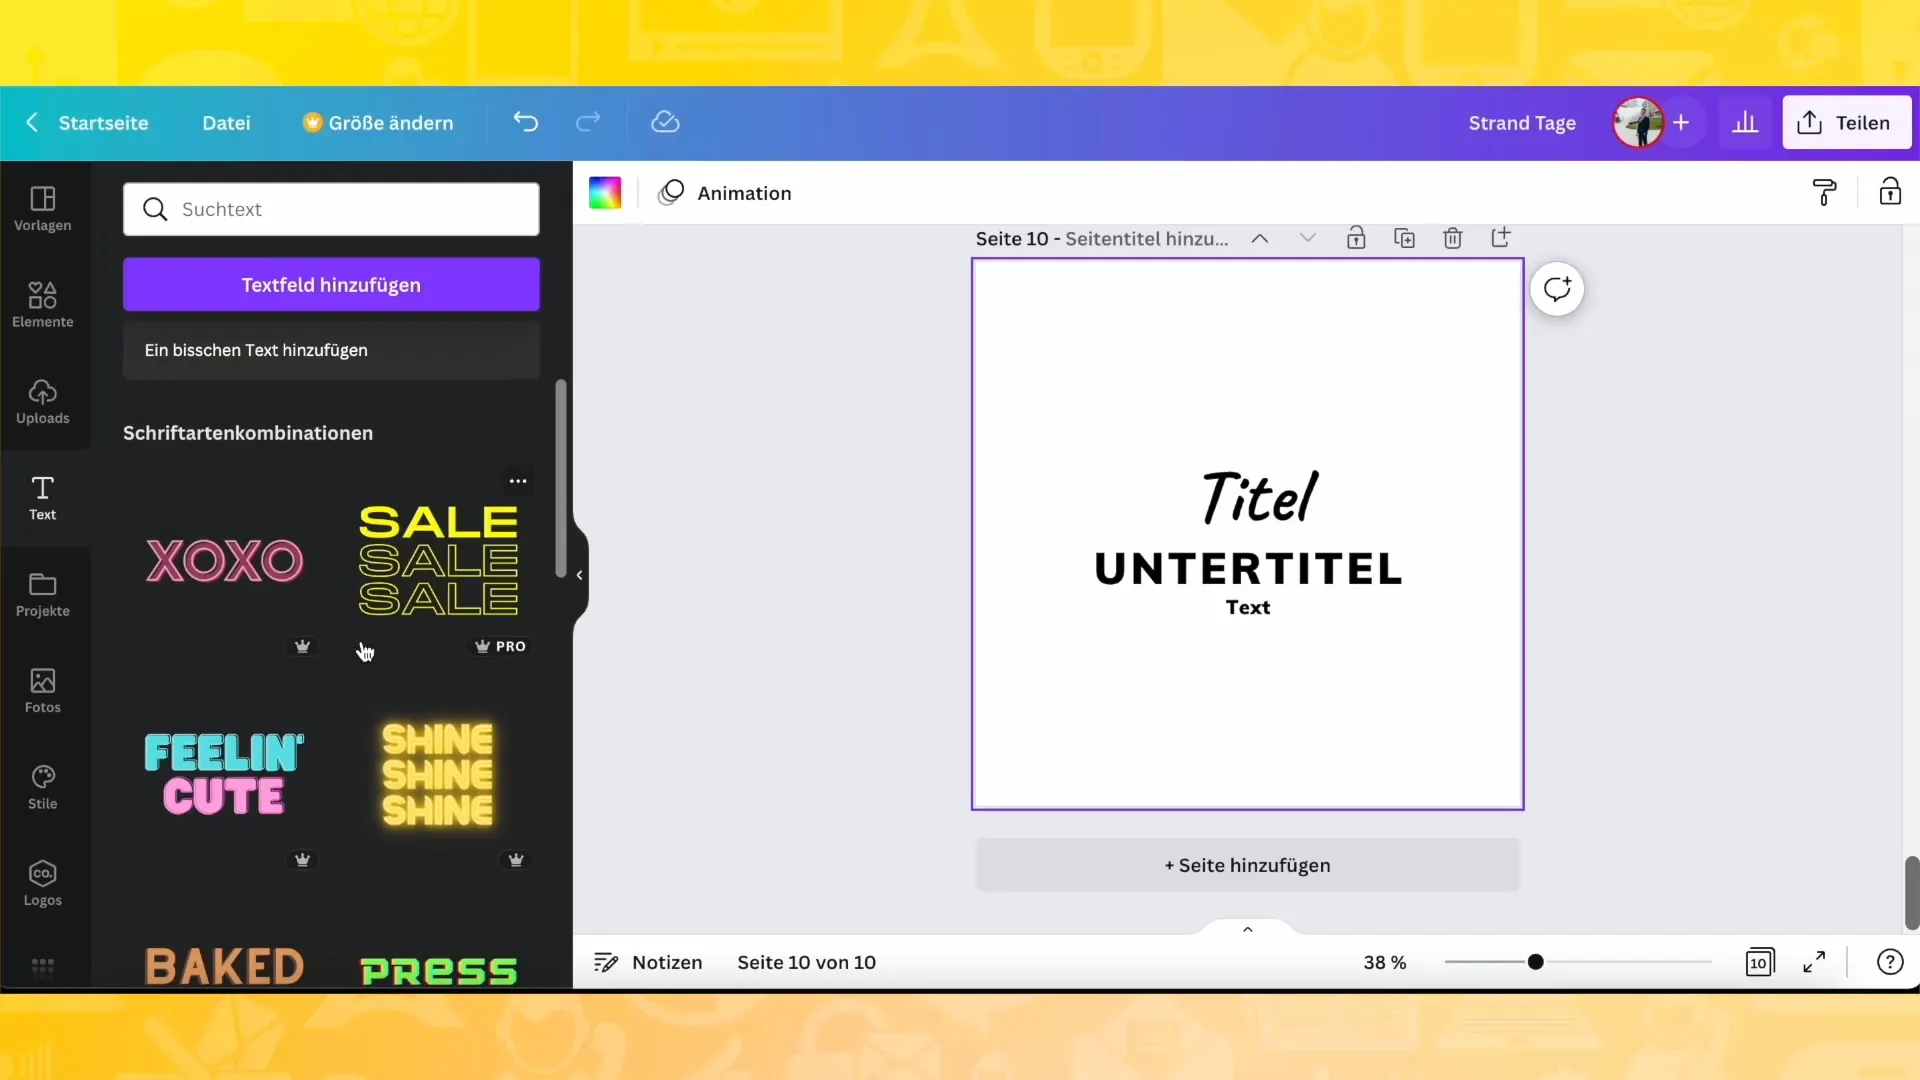The image size is (1920, 1080).
Task: Click the undo arrow button
Action: (x=525, y=123)
